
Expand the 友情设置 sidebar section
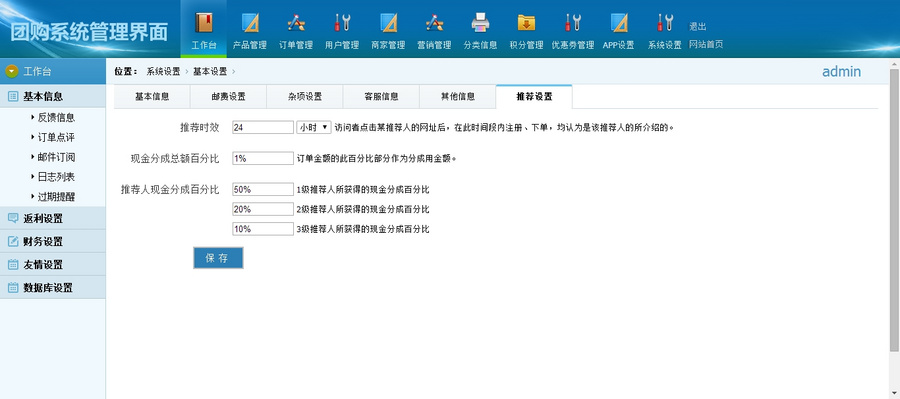53,265
